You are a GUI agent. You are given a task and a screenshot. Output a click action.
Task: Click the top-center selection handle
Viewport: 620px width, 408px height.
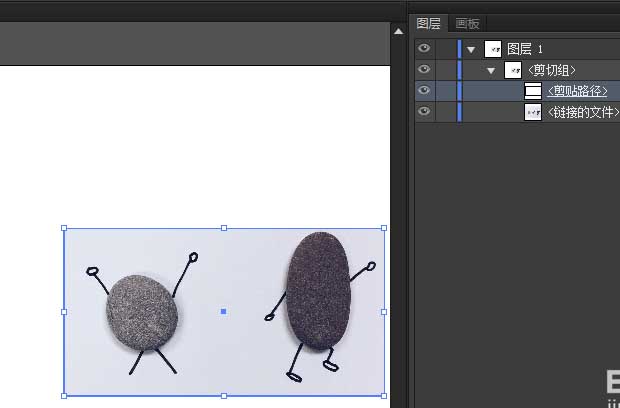(223, 228)
